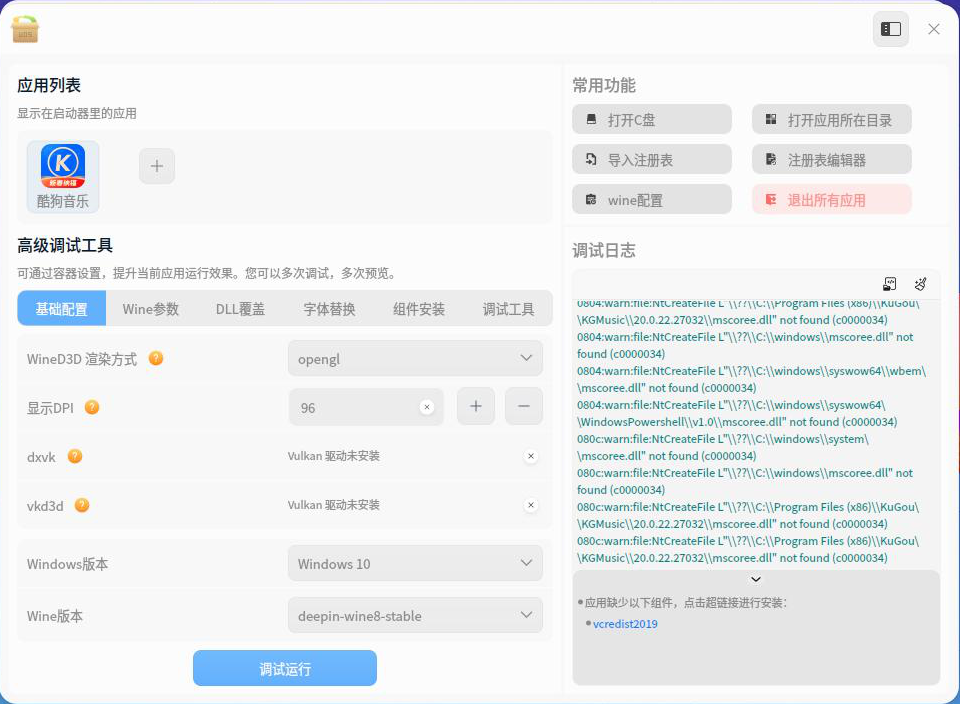Install the vcredist2019 component link
The image size is (960, 704).
[x=625, y=624]
